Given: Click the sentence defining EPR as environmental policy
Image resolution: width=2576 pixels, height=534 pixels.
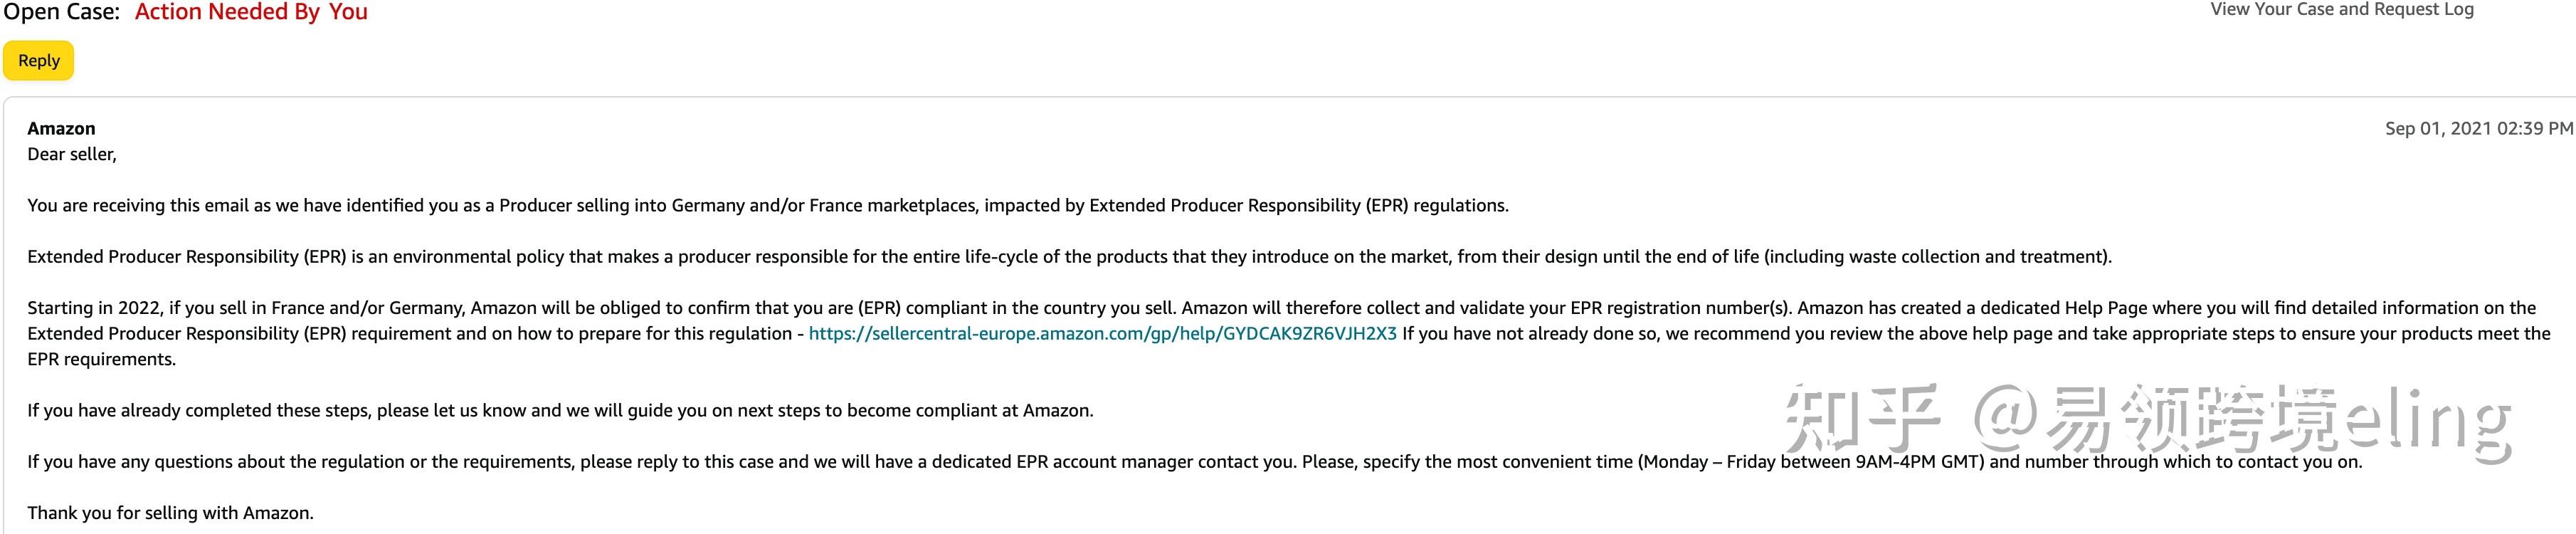Looking at the screenshot, I should coord(1069,256).
